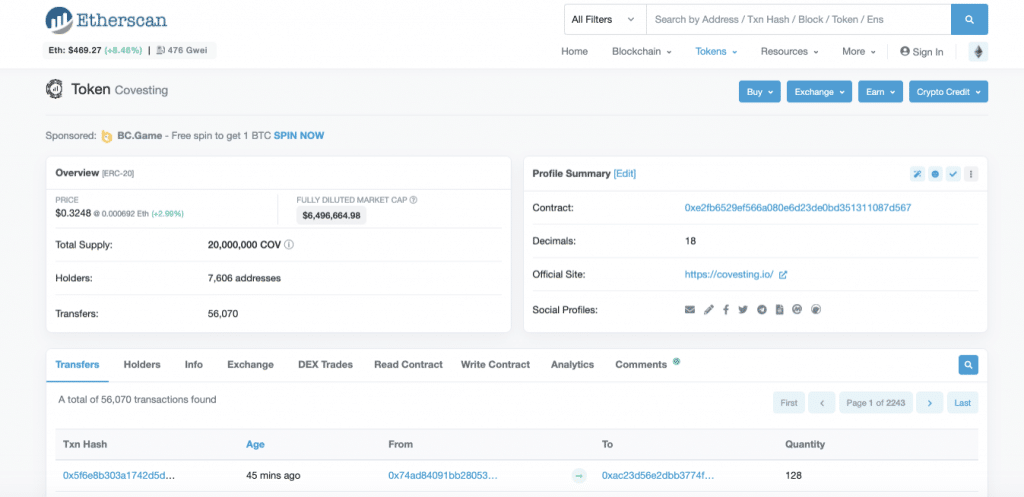Click the round blue icon in Profile Summary
1024x497 pixels.
tap(935, 174)
